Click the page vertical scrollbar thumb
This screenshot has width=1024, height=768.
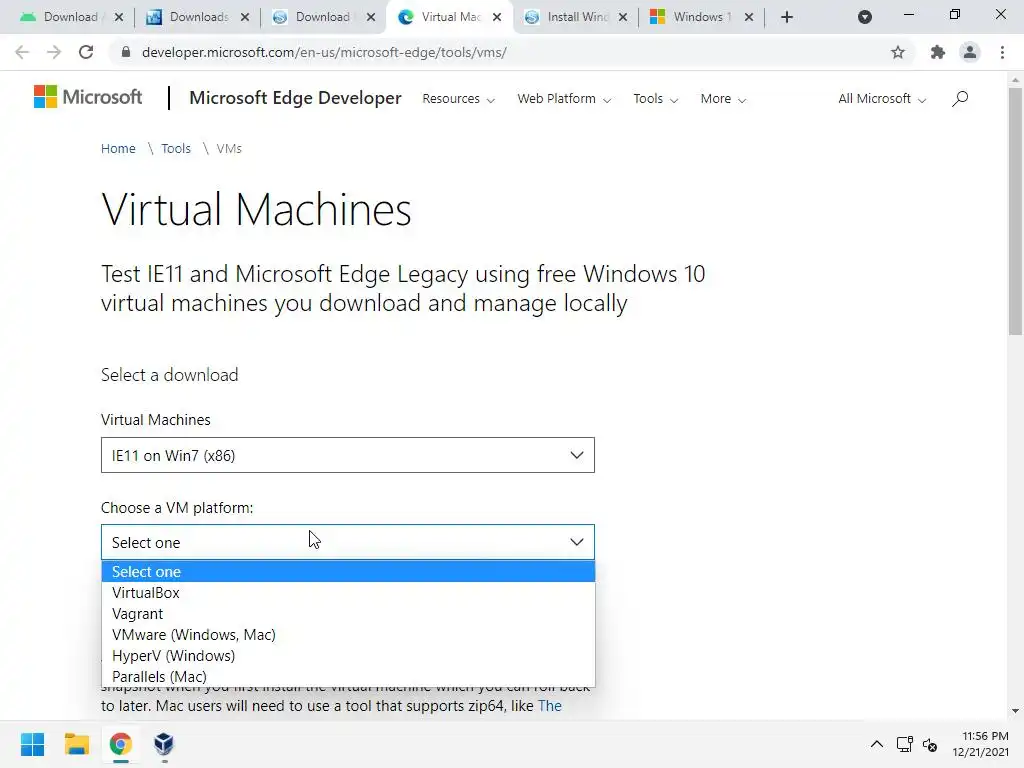point(1015,212)
